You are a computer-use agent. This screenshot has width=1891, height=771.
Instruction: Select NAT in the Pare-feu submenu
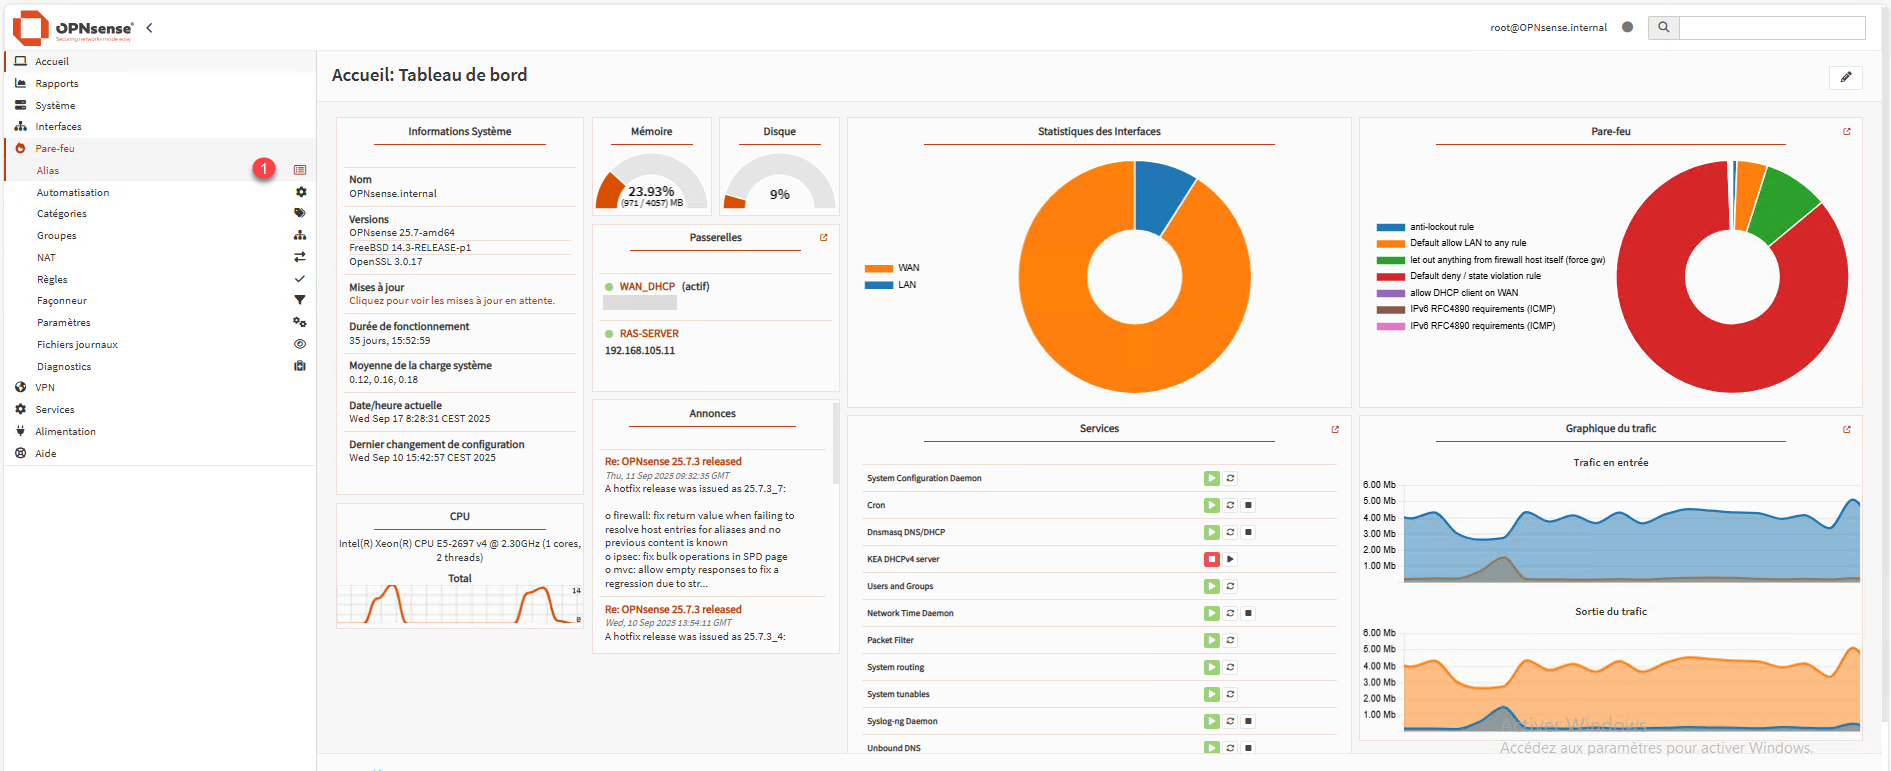(46, 258)
